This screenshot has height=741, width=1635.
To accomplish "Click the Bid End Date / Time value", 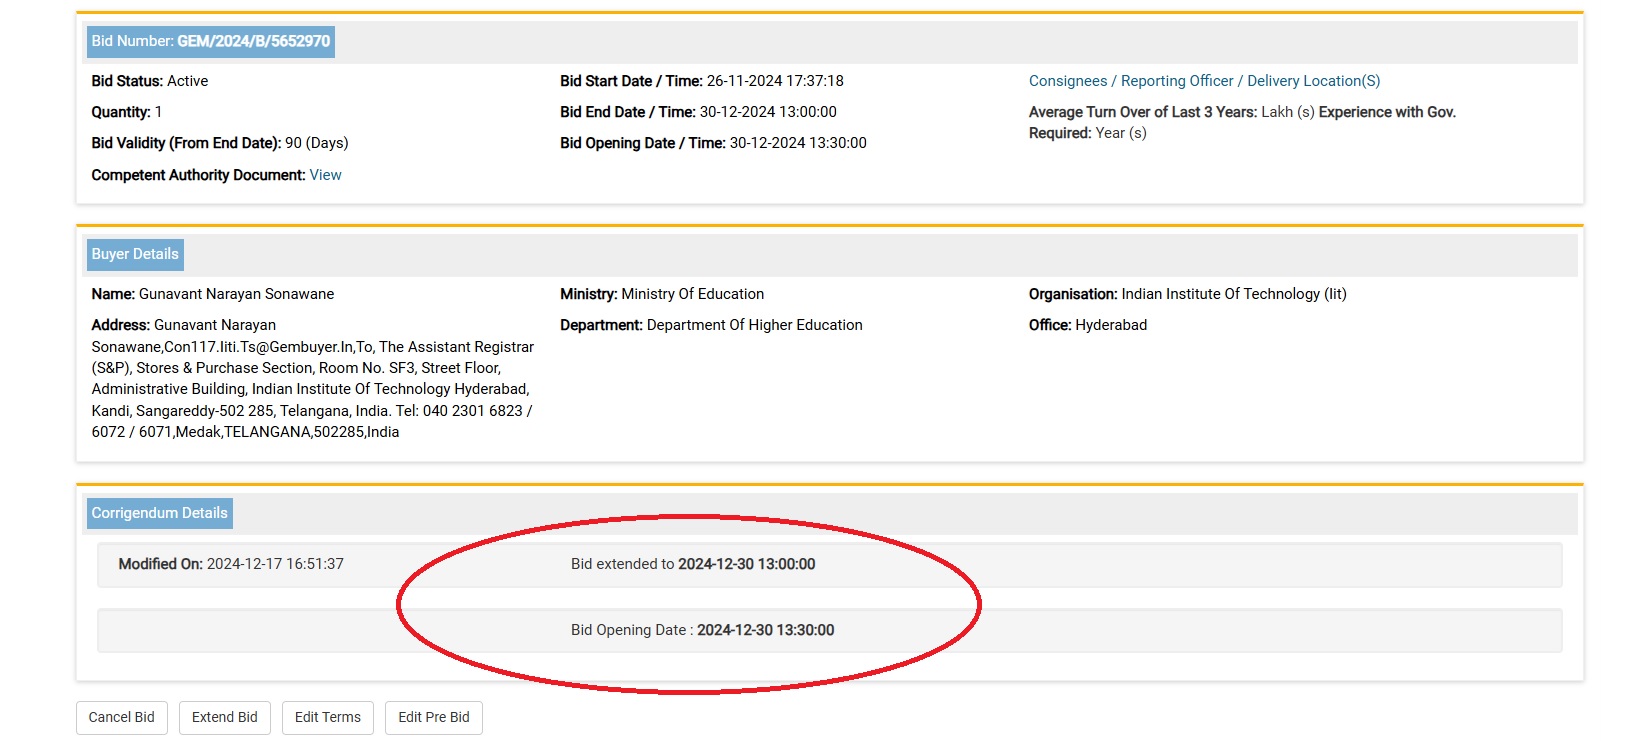I will [x=767, y=112].
